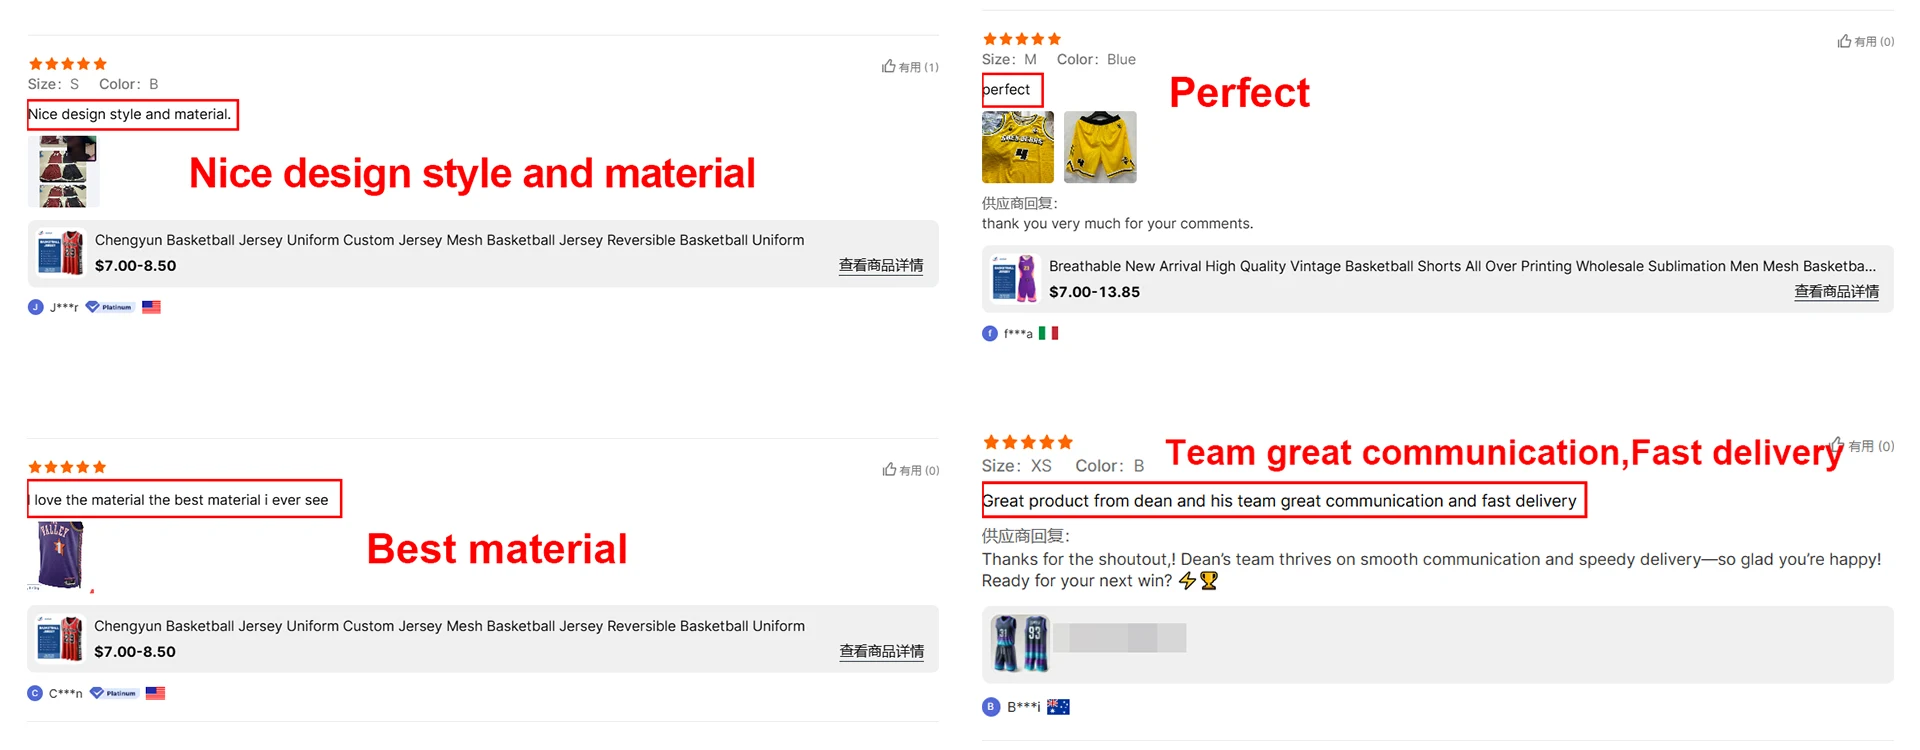The image size is (1920, 750).
Task: Click reviewer C***n's avatar icon
Action: coord(35,693)
